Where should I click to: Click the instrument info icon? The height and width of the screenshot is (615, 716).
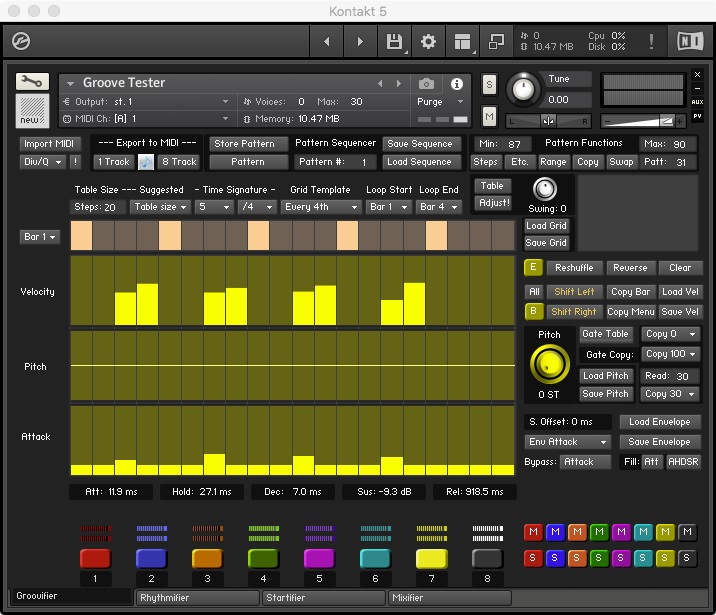point(458,84)
